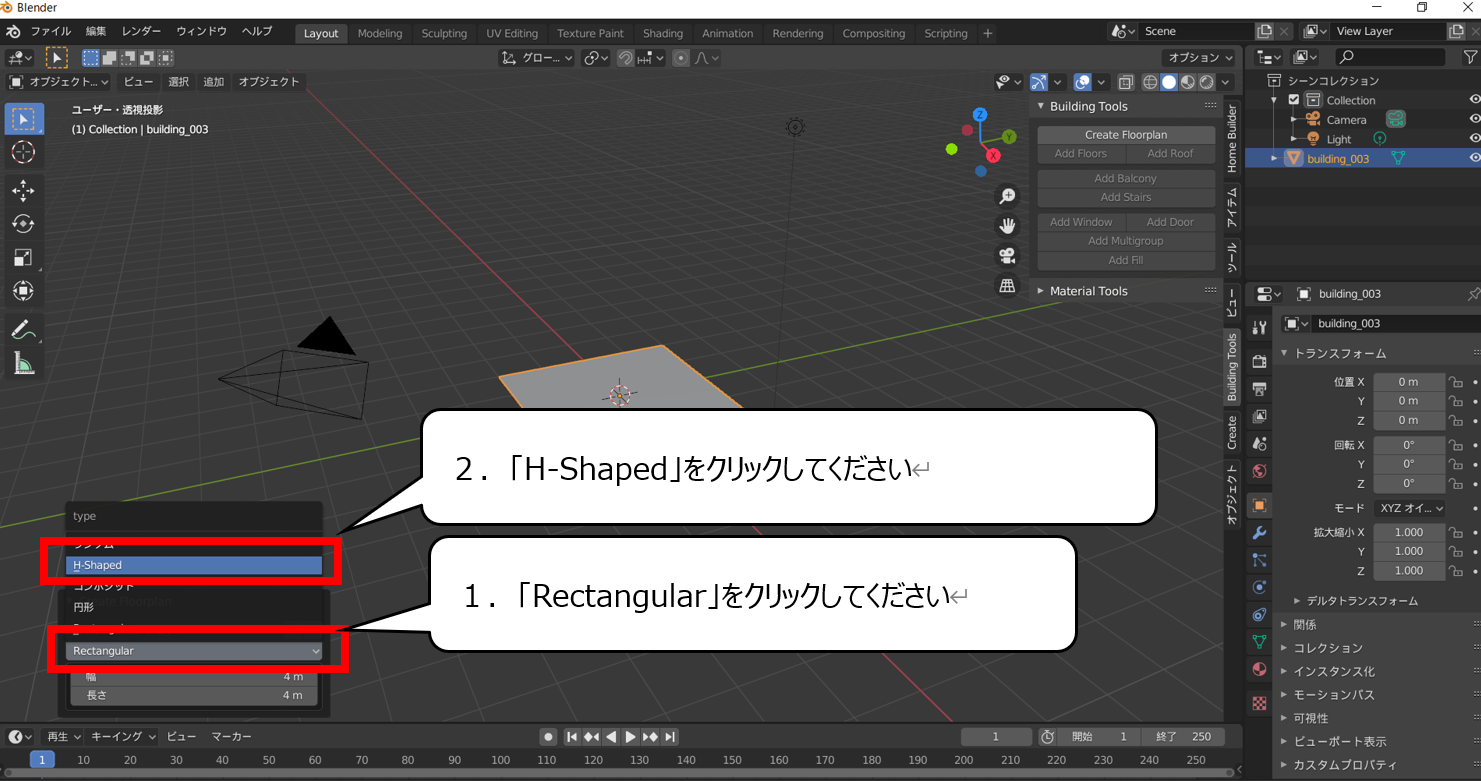Viewport: 1481px width, 781px height.
Task: Toggle X-ray display icon
Action: 1126,82
